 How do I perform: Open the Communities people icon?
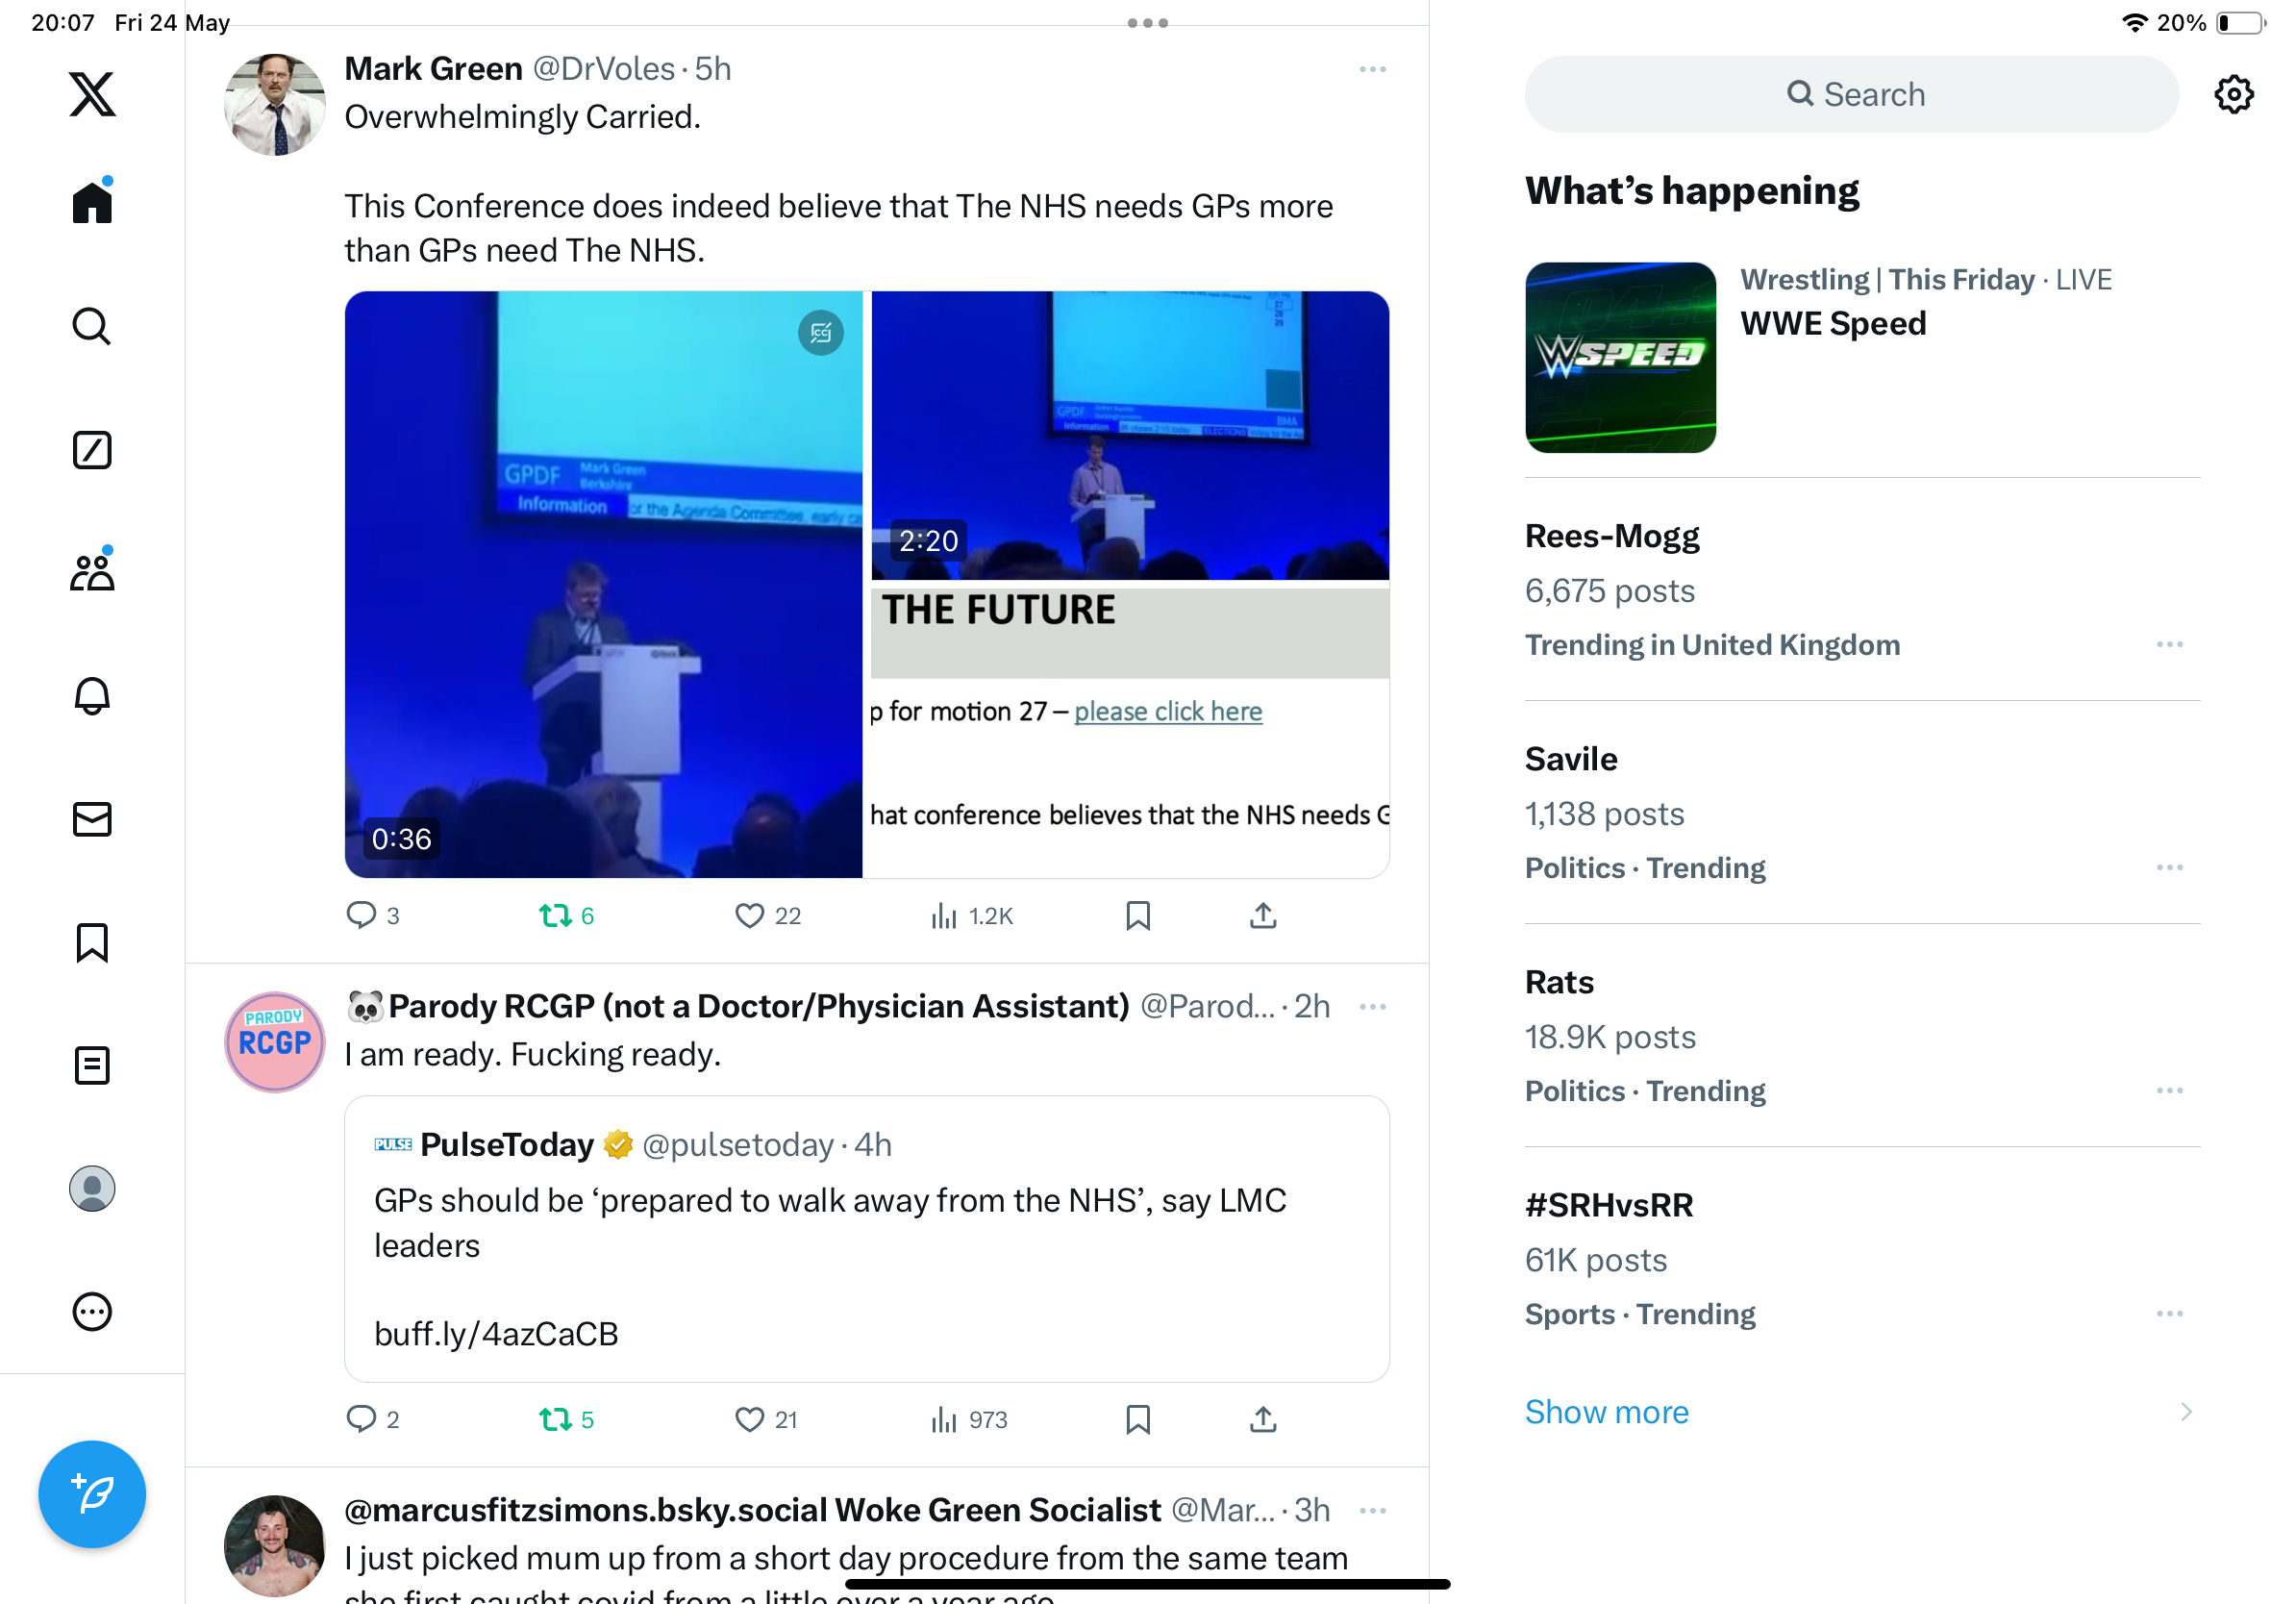(92, 572)
